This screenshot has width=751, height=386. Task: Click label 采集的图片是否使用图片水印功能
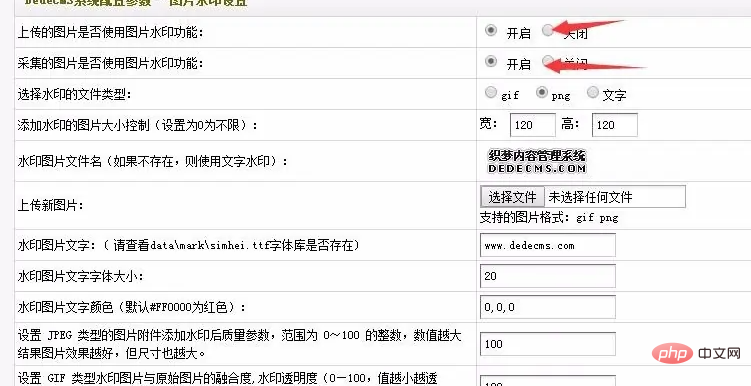111,63
